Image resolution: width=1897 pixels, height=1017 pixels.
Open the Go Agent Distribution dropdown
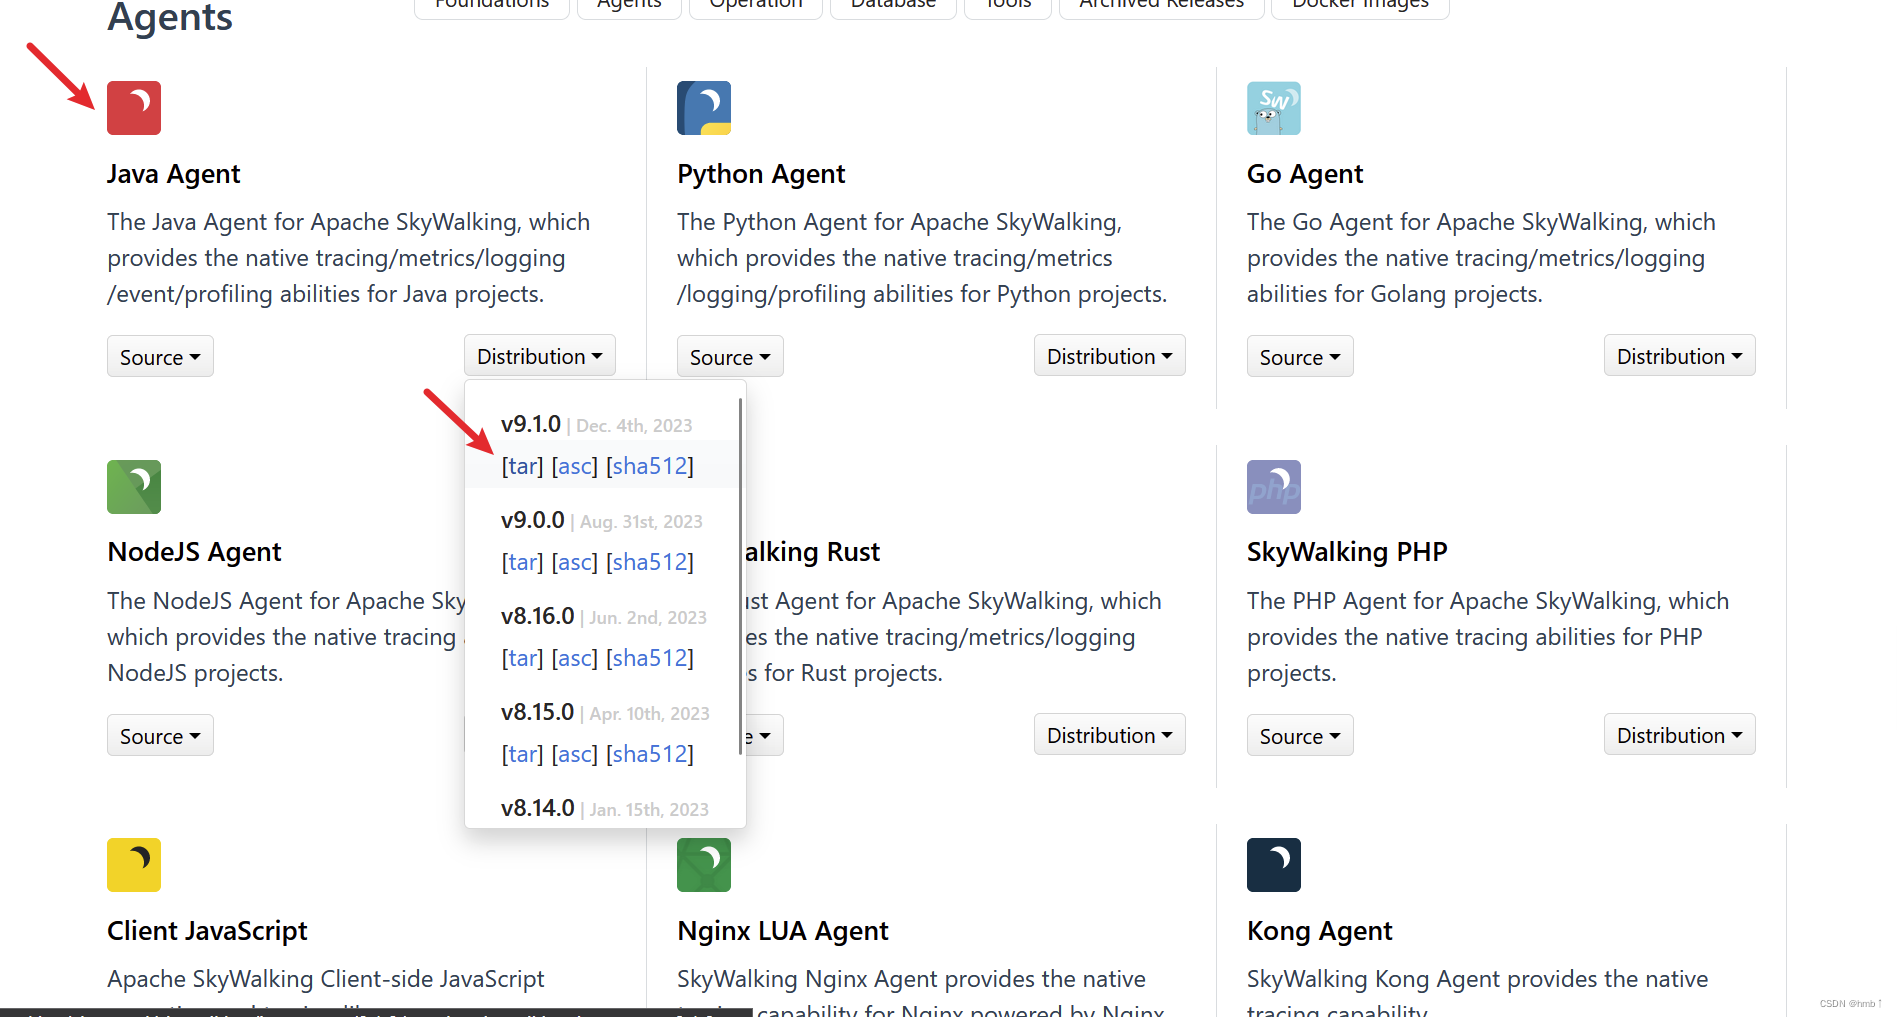tap(1680, 356)
